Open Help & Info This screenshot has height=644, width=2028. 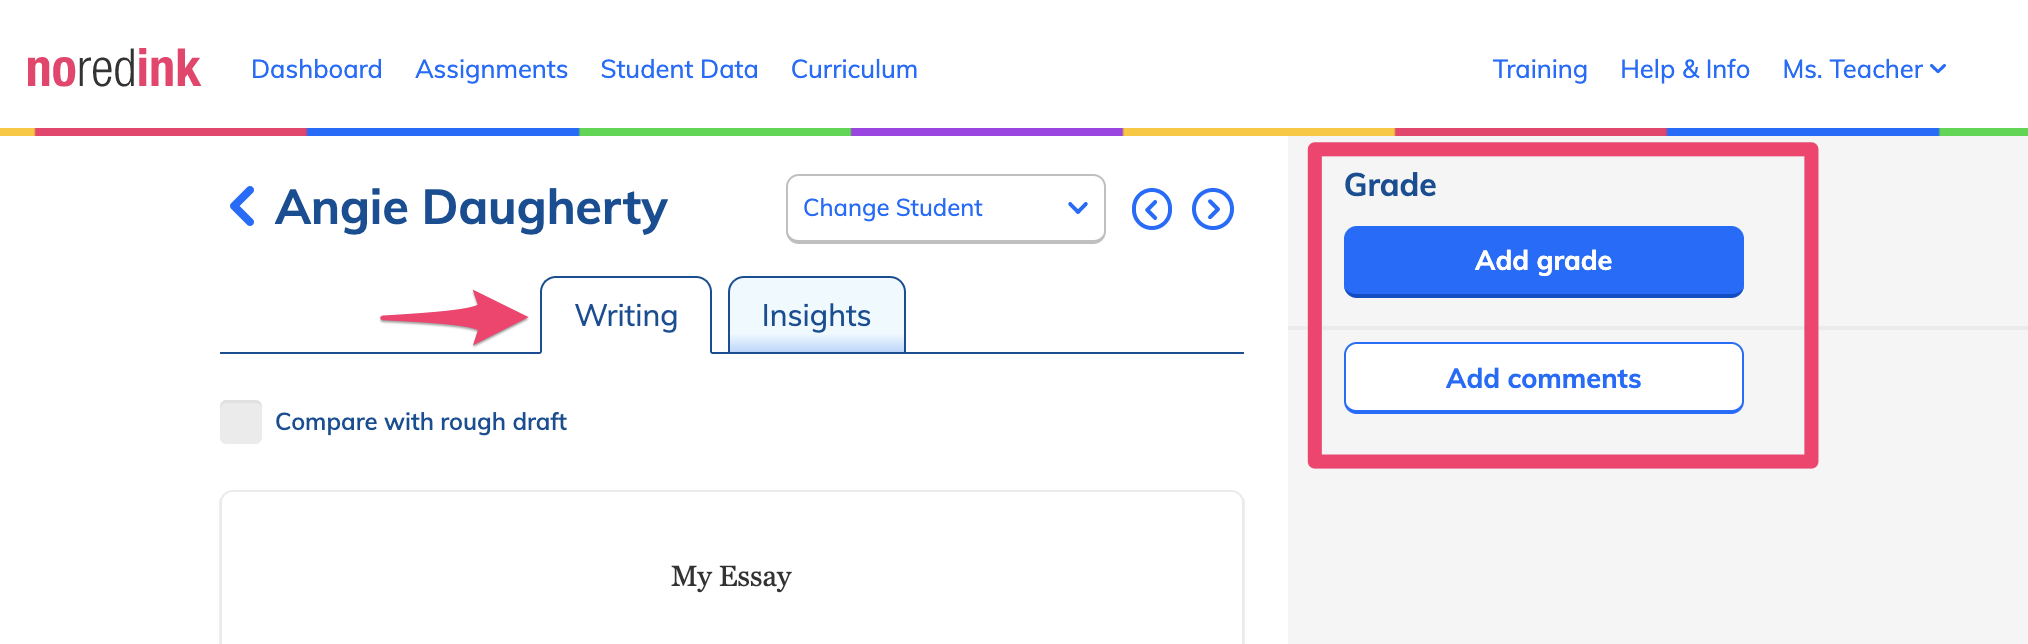tap(1685, 69)
